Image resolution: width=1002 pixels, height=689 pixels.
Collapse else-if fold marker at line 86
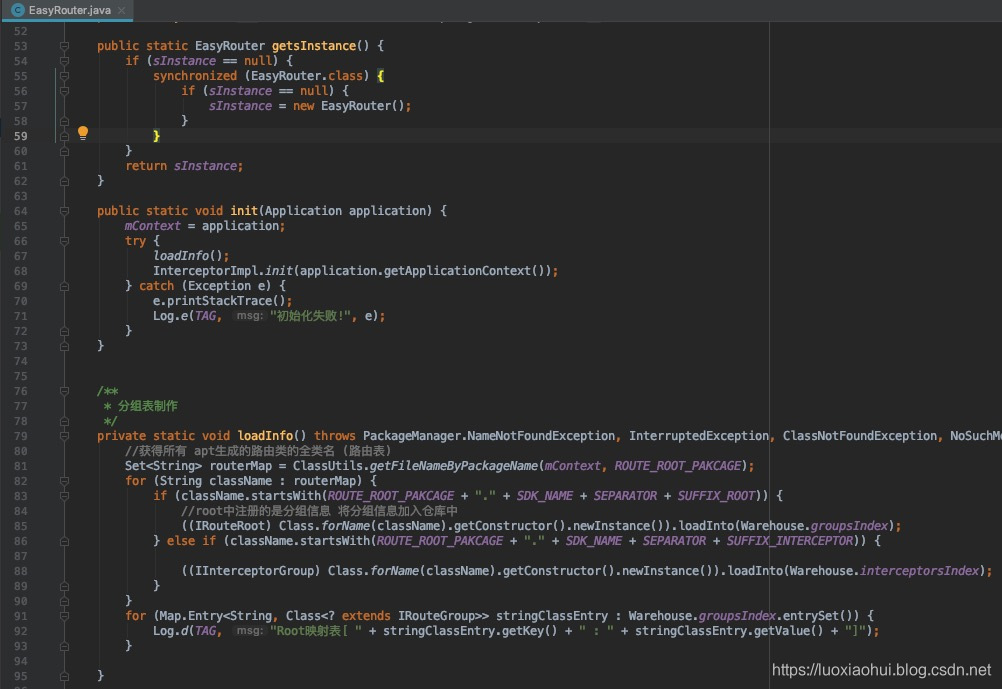[65, 541]
